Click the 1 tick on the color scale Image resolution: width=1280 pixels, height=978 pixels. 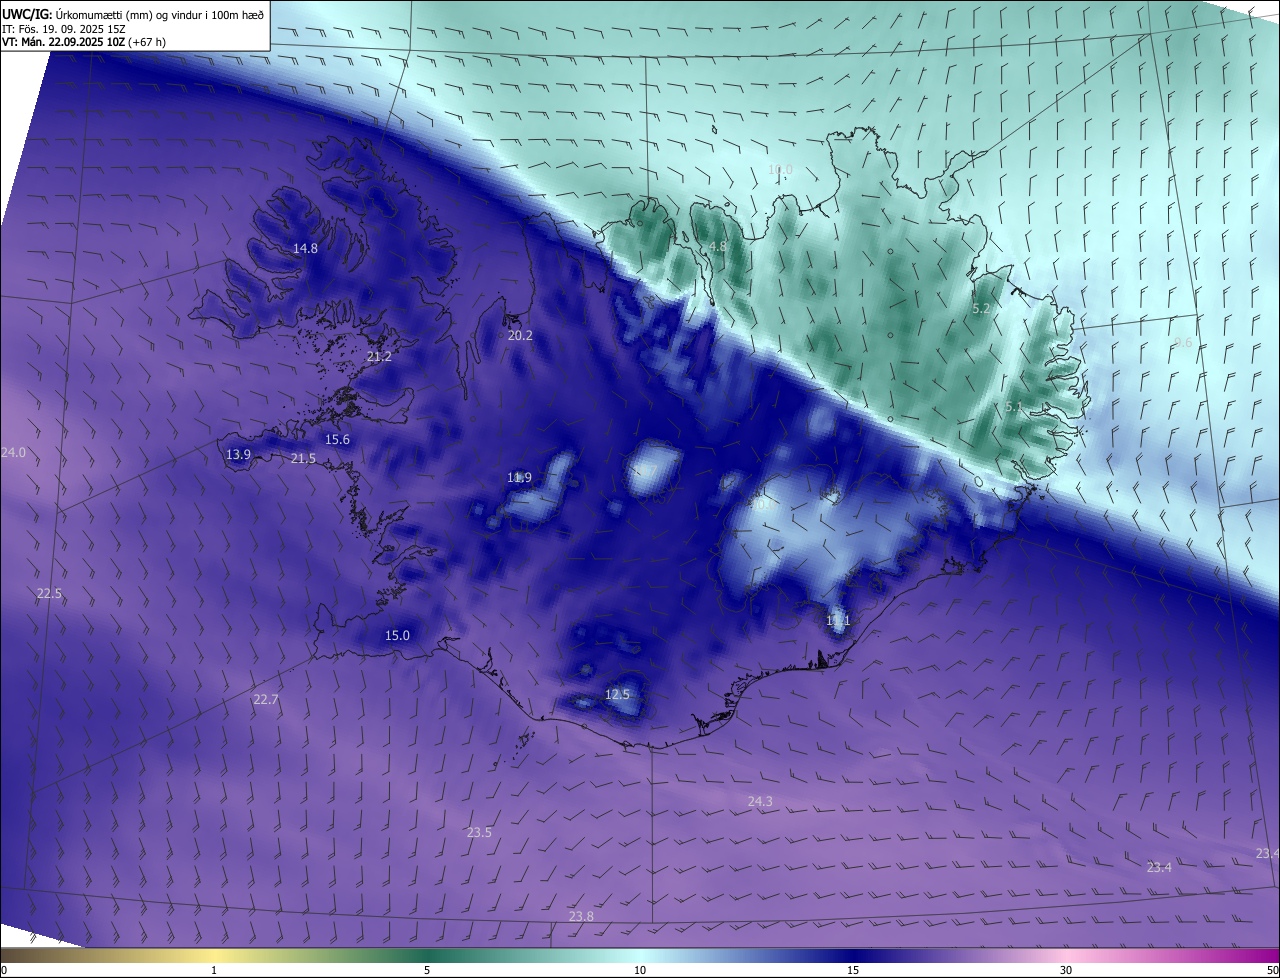pyautogui.click(x=214, y=970)
